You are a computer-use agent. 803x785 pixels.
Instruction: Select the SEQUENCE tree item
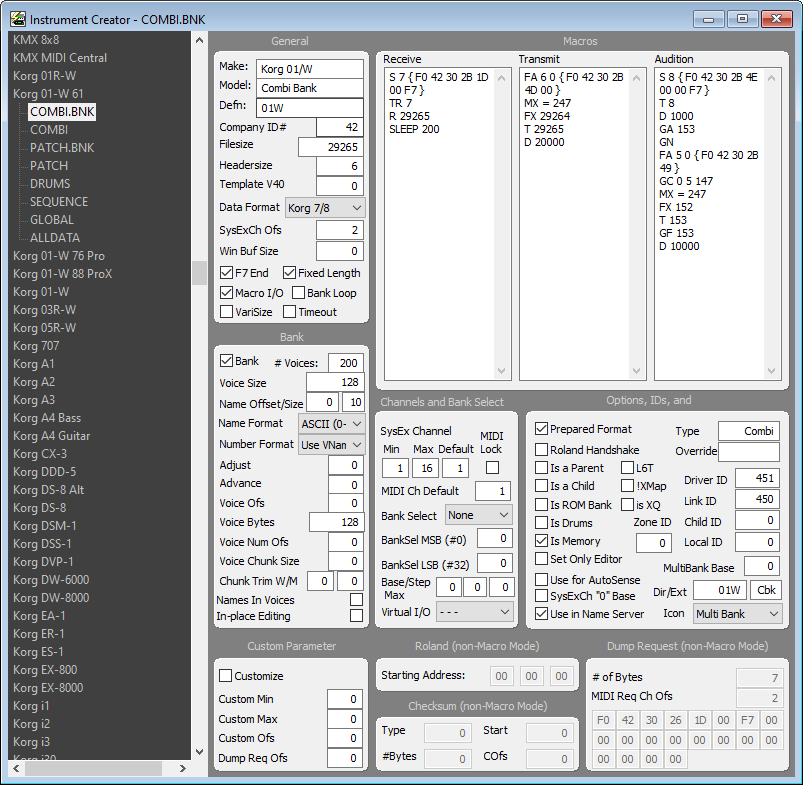pyautogui.click(x=59, y=202)
